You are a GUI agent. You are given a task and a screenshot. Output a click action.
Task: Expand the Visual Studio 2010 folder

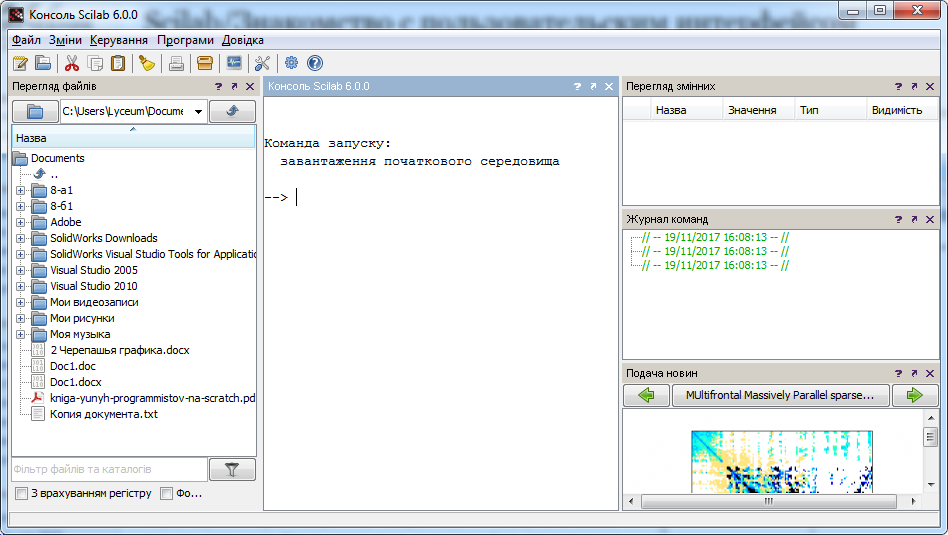coord(21,287)
